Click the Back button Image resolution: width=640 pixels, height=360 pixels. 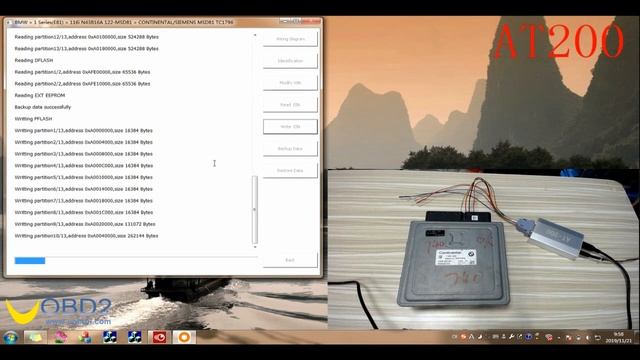tap(290, 260)
